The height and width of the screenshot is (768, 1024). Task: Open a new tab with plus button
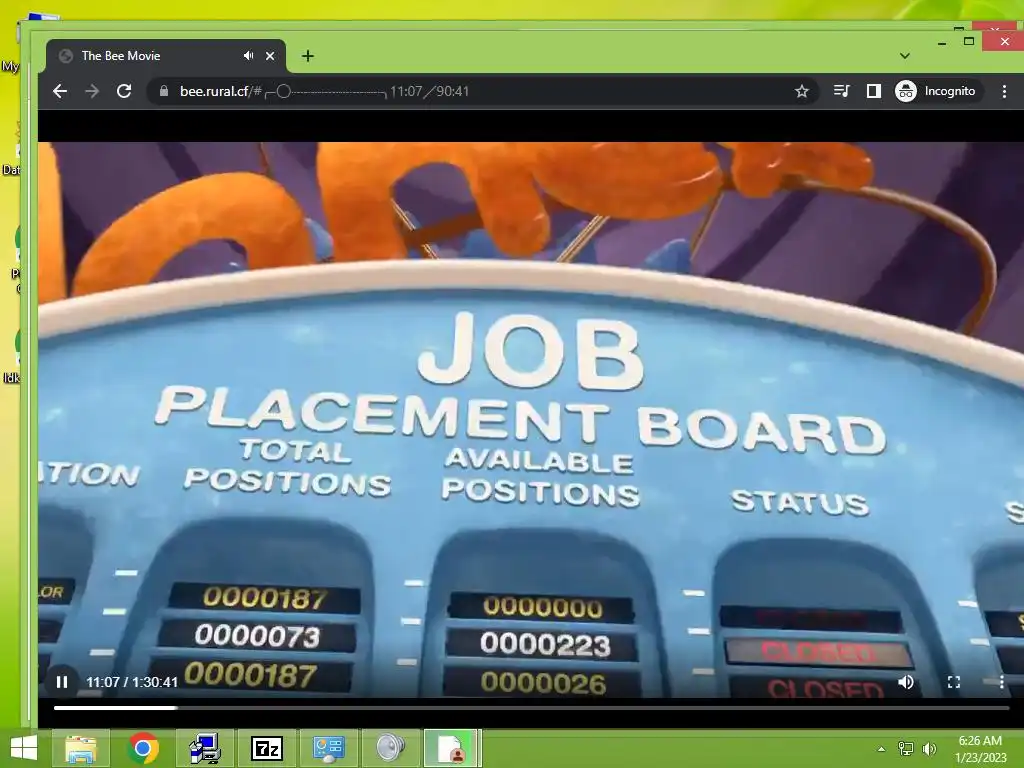click(x=308, y=56)
